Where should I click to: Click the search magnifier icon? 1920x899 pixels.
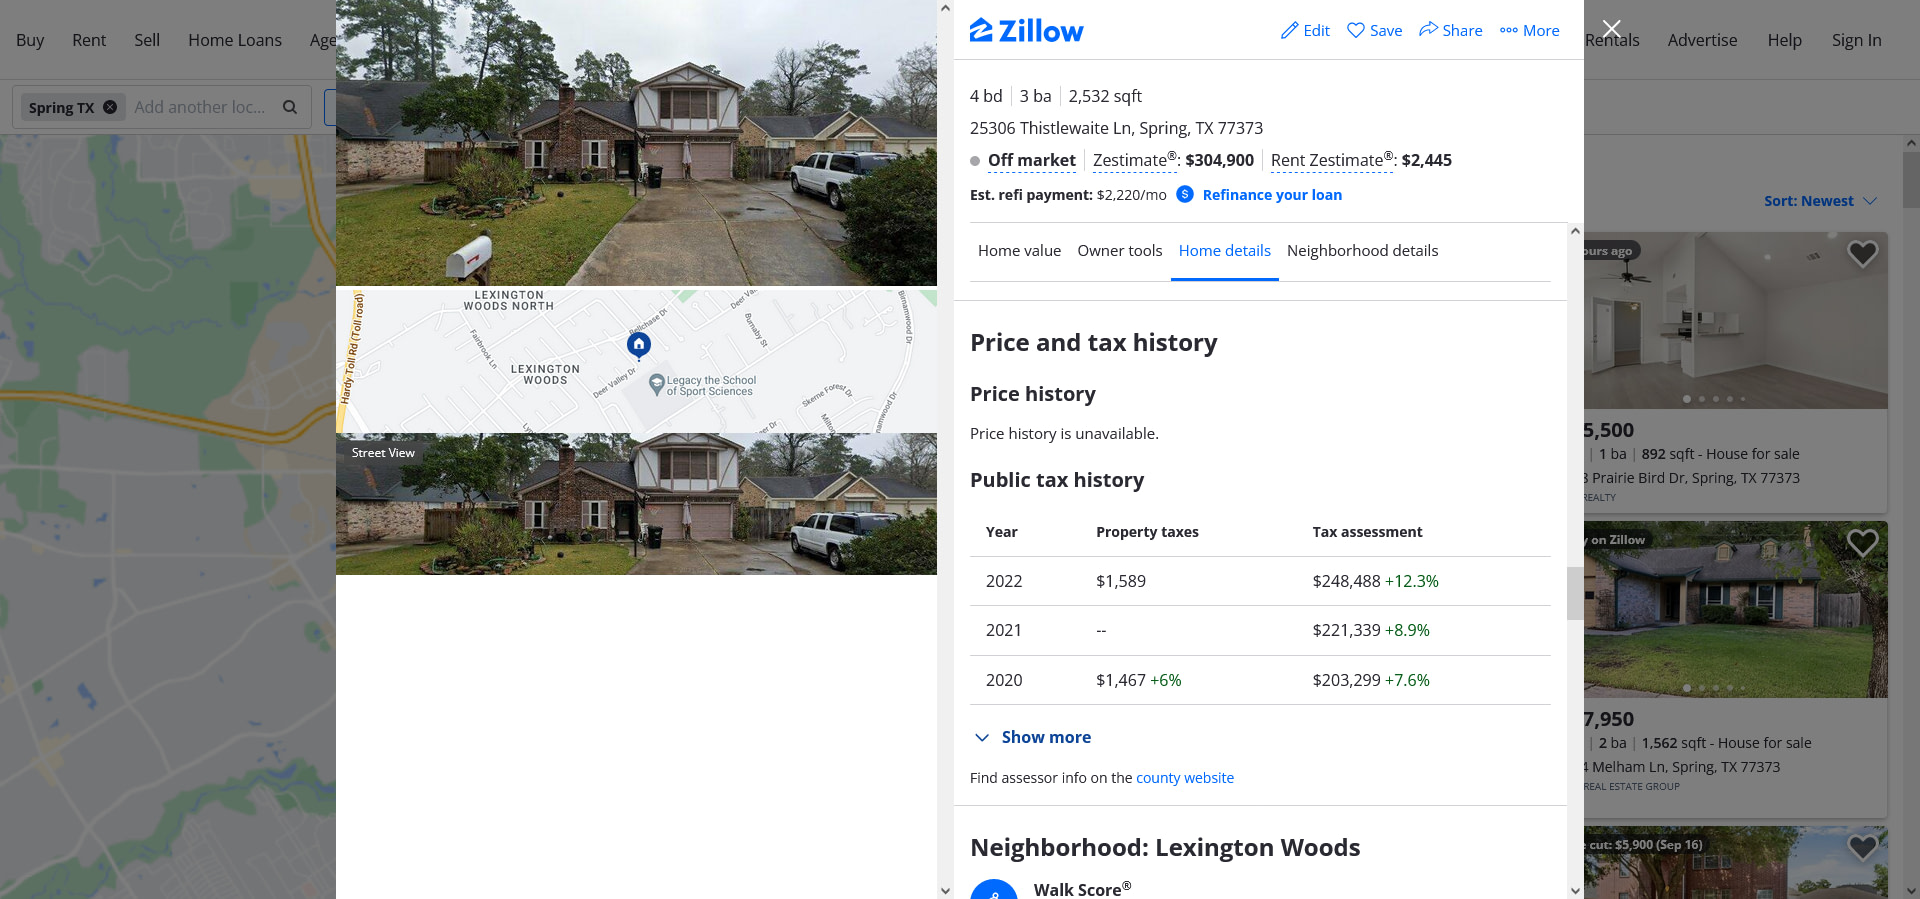click(x=290, y=107)
